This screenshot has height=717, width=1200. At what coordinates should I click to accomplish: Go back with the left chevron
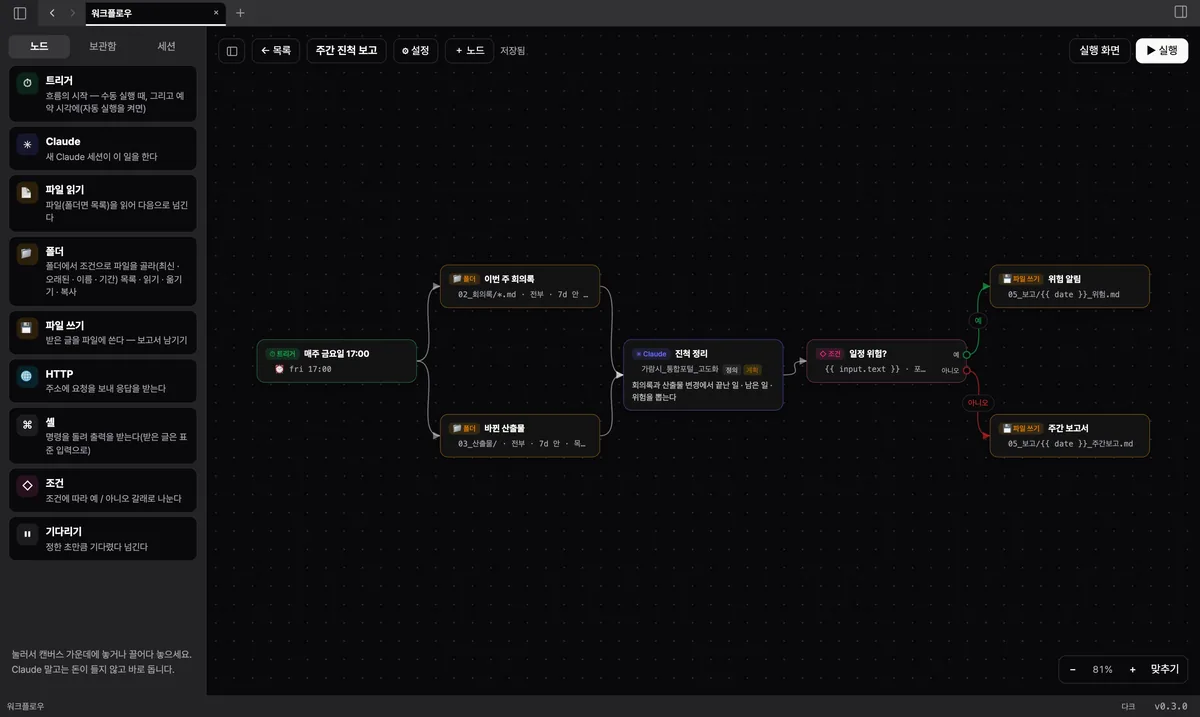tap(52, 13)
